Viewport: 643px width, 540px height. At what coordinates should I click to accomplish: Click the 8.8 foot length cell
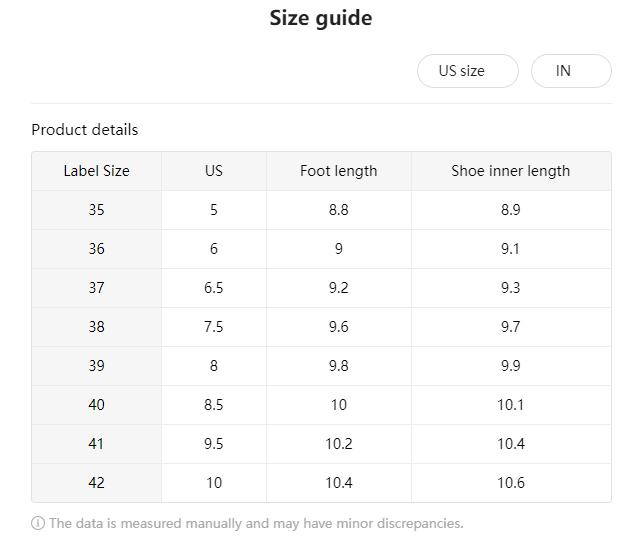(338, 210)
